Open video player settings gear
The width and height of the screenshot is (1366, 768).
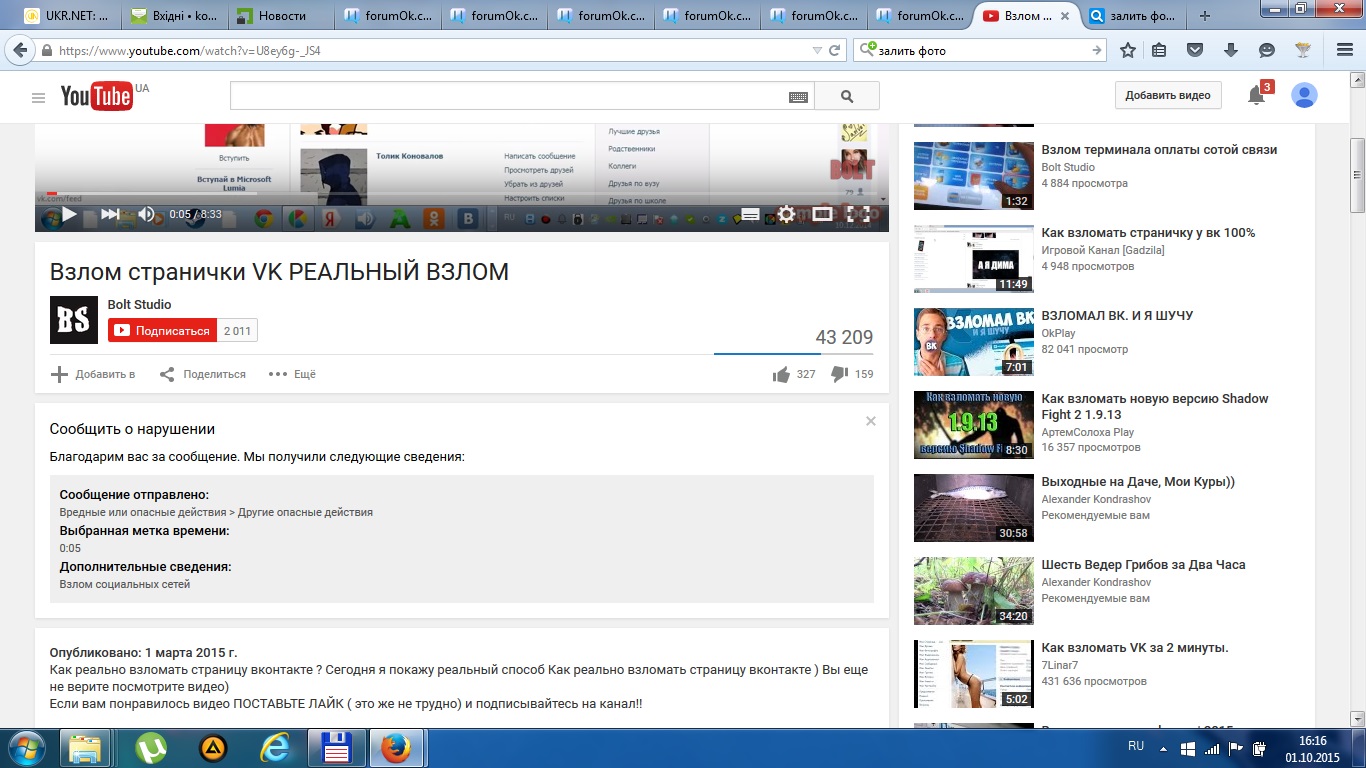[x=787, y=214]
